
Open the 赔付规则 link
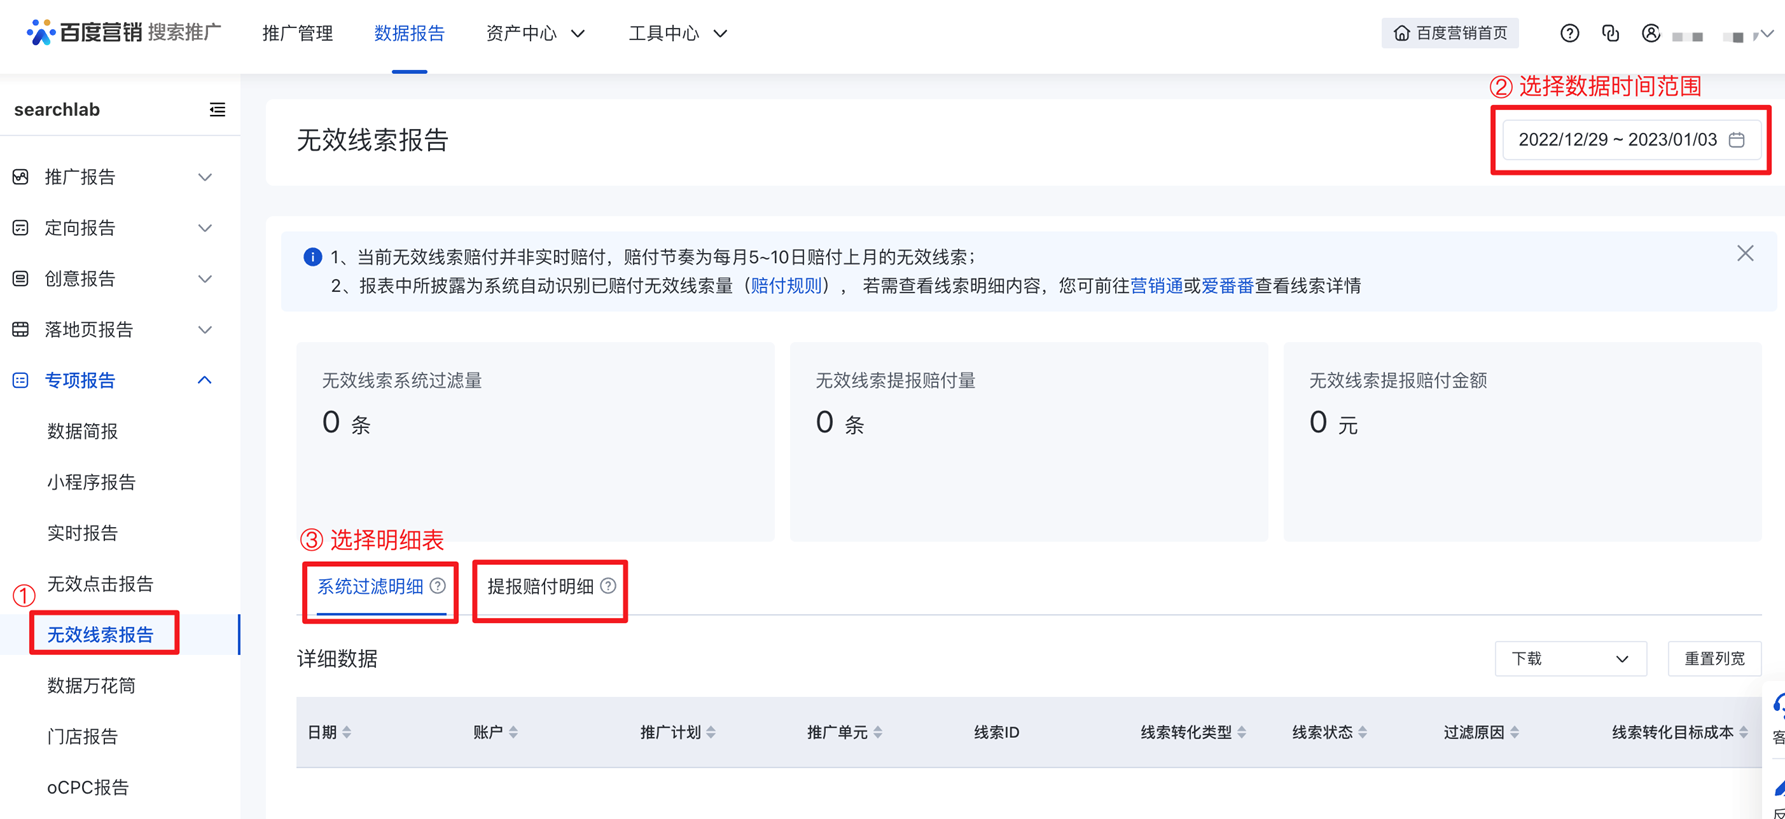(785, 286)
